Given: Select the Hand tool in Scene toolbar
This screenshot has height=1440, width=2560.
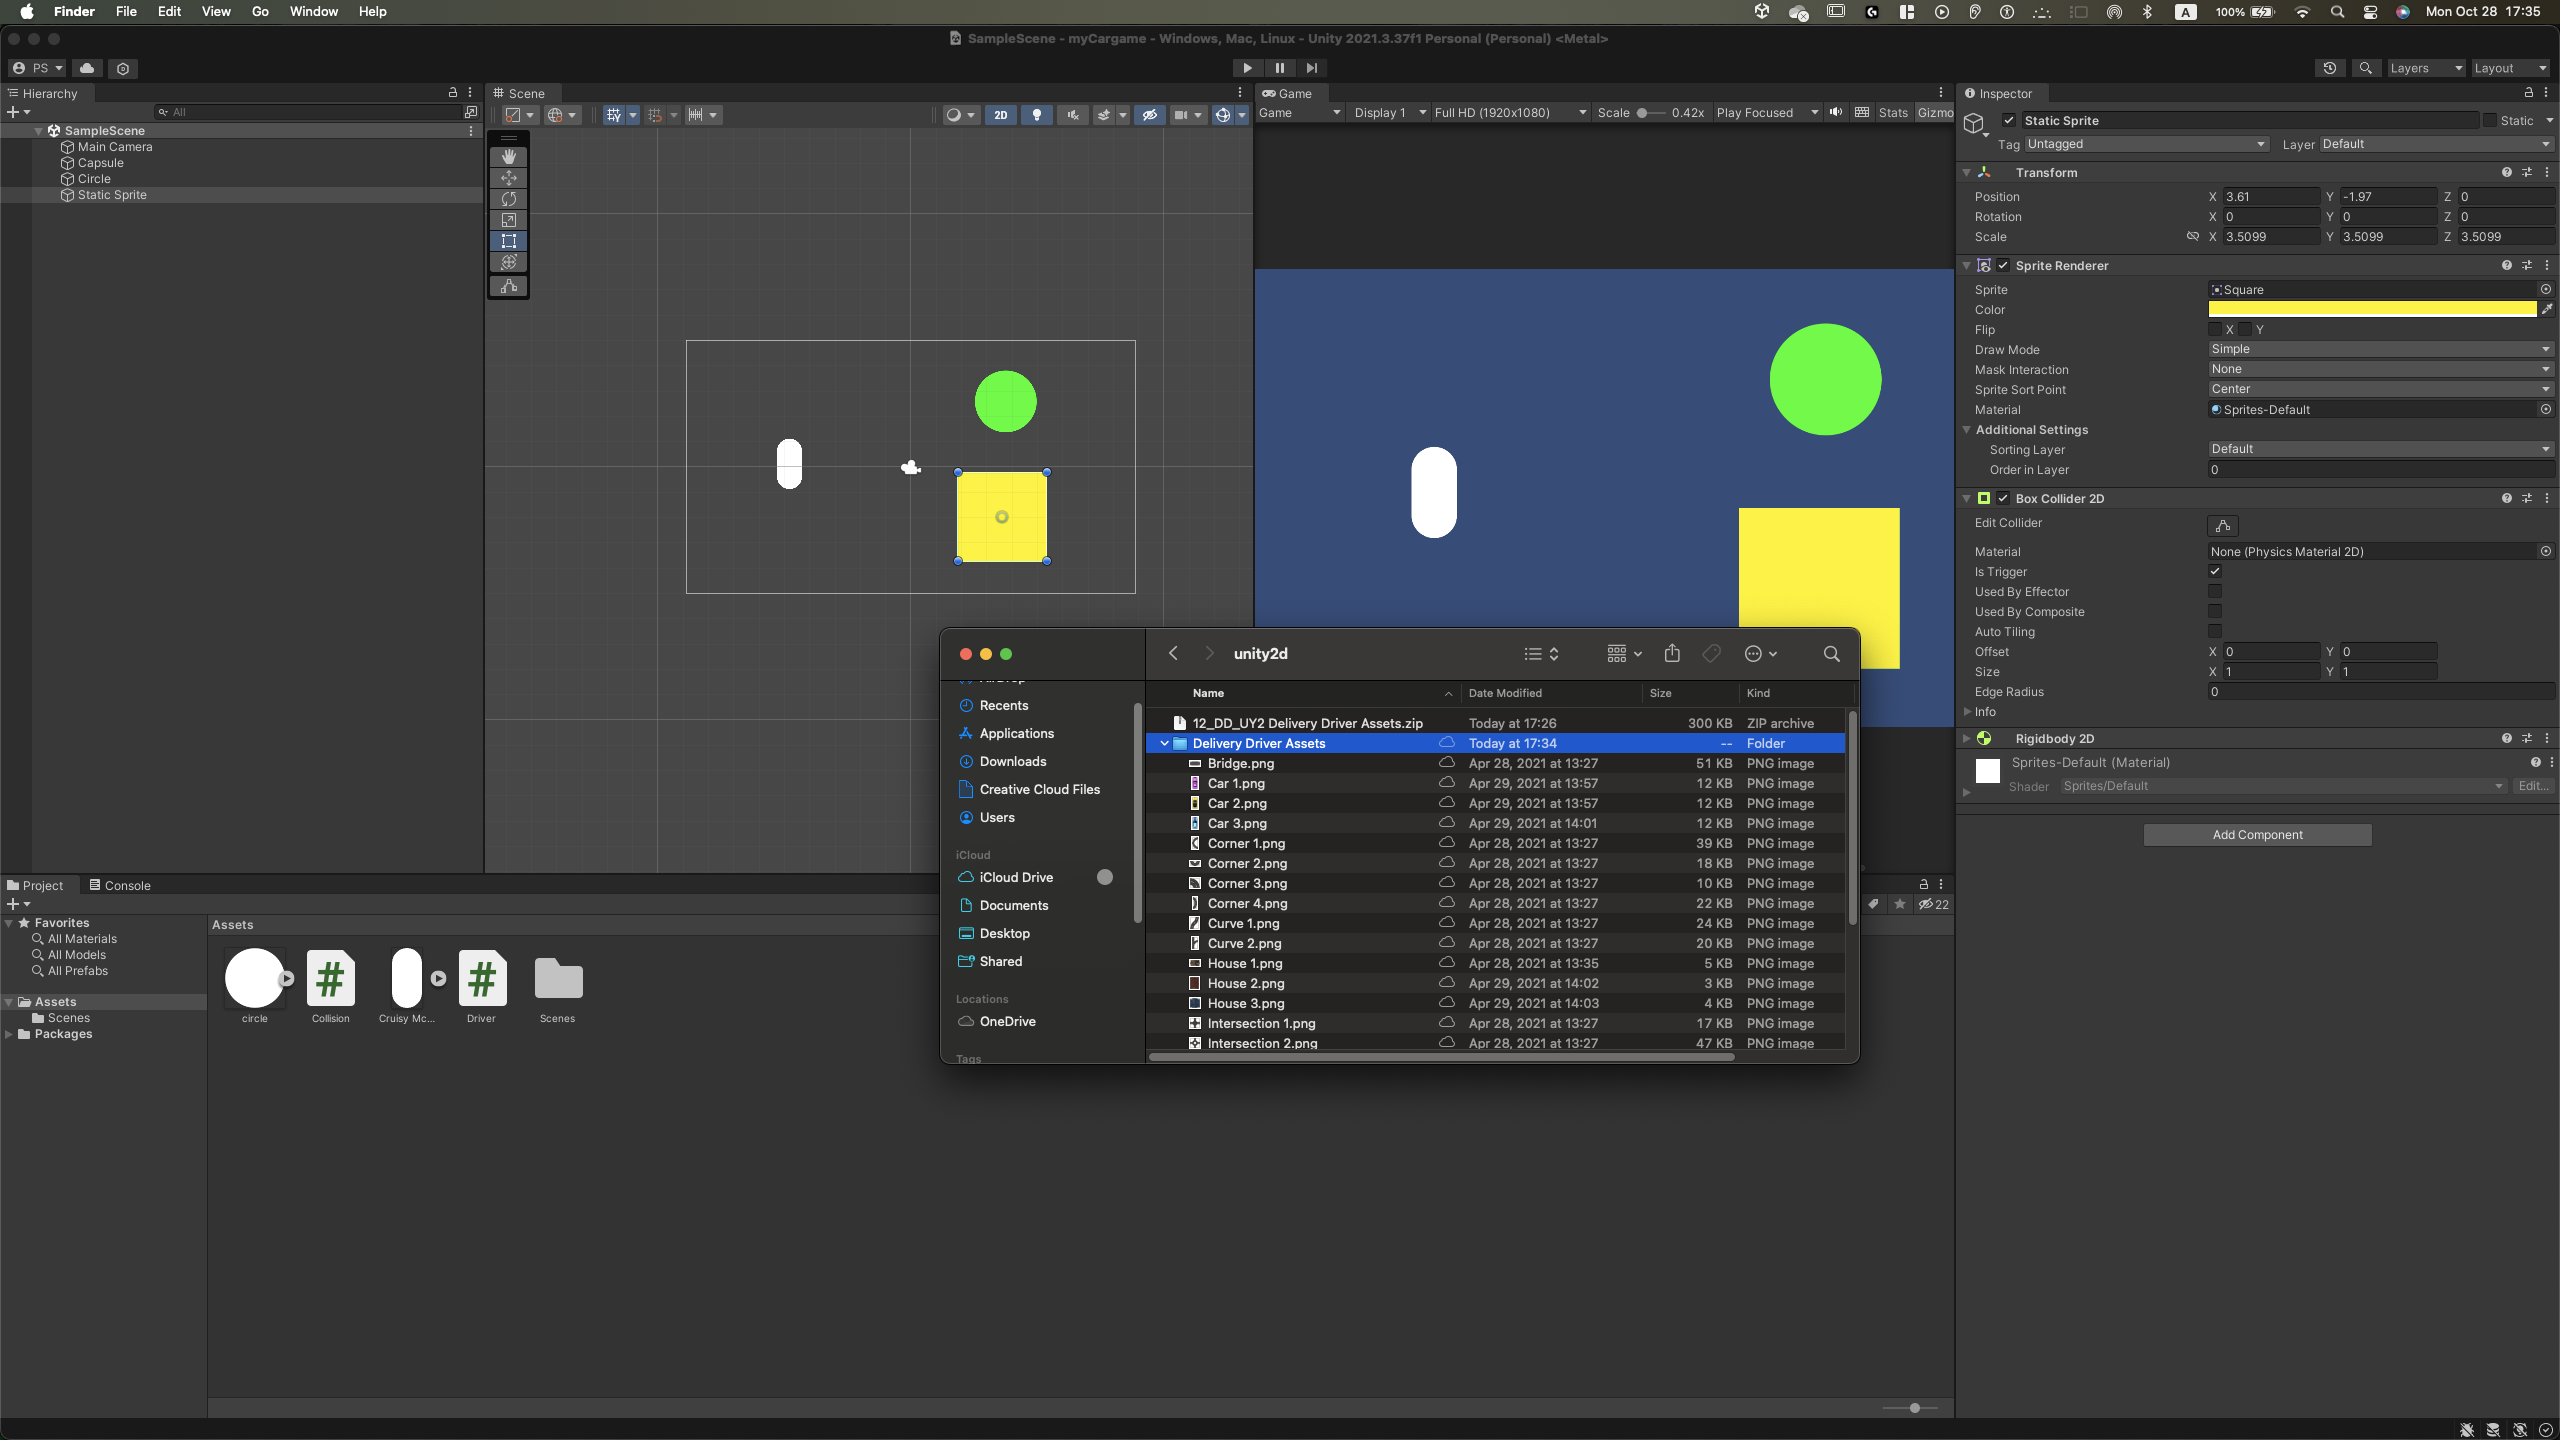Looking at the screenshot, I should tap(509, 156).
